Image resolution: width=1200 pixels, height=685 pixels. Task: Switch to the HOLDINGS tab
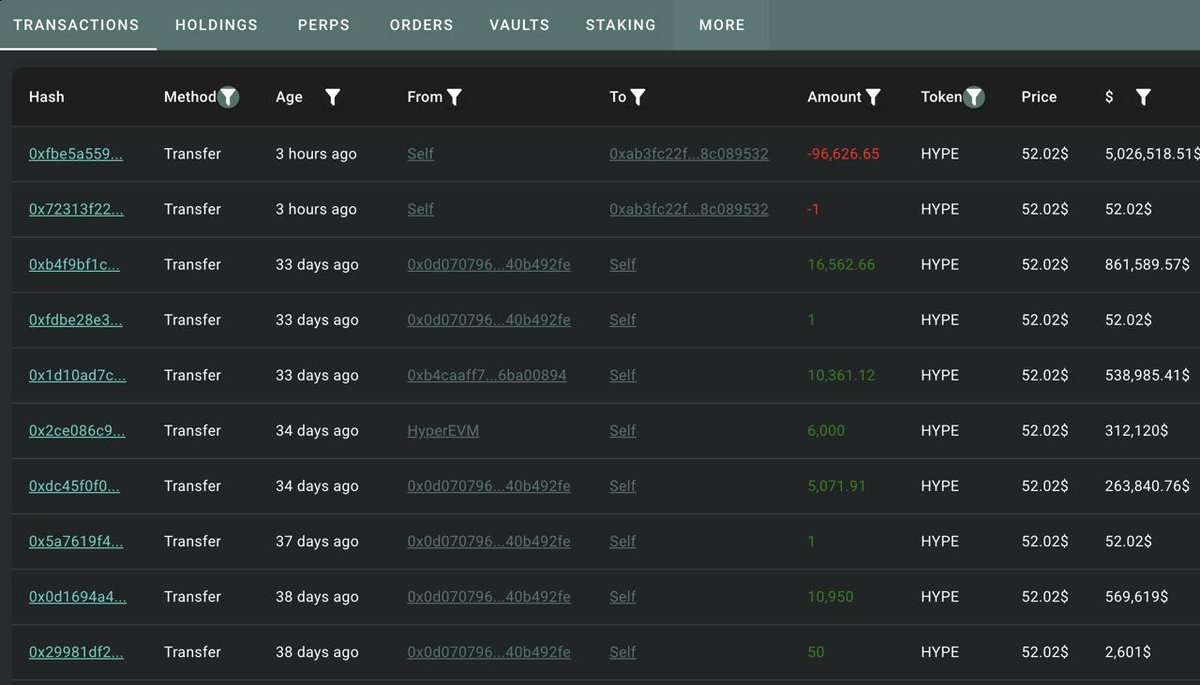(x=216, y=25)
